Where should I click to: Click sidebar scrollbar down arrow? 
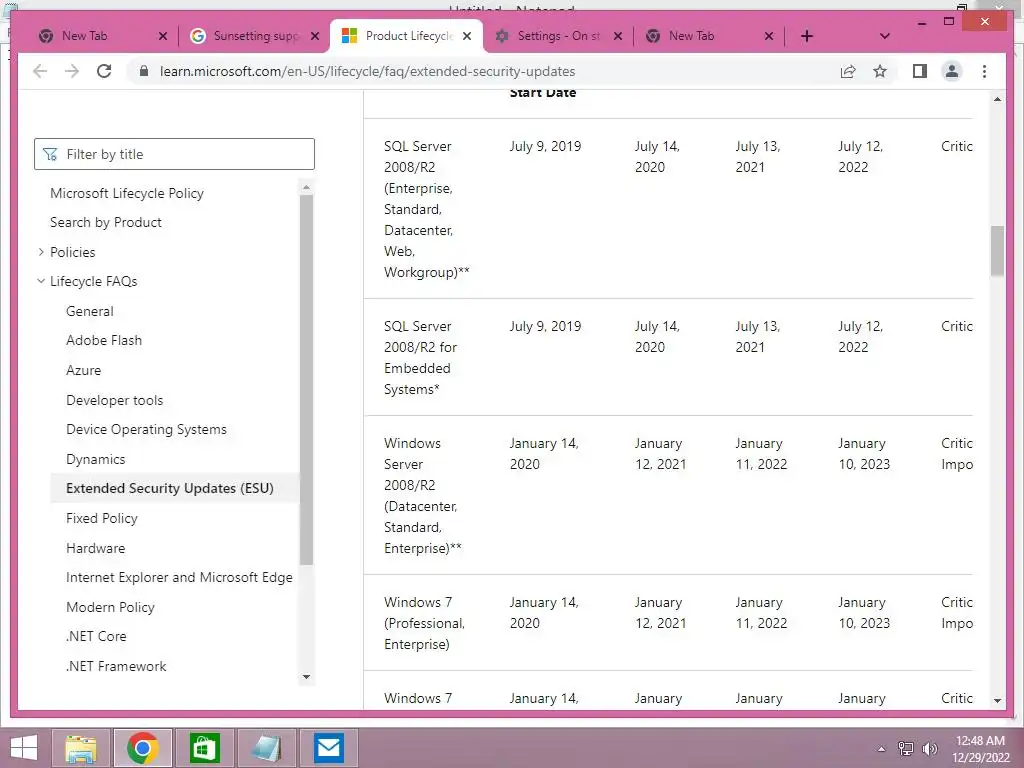[306, 677]
